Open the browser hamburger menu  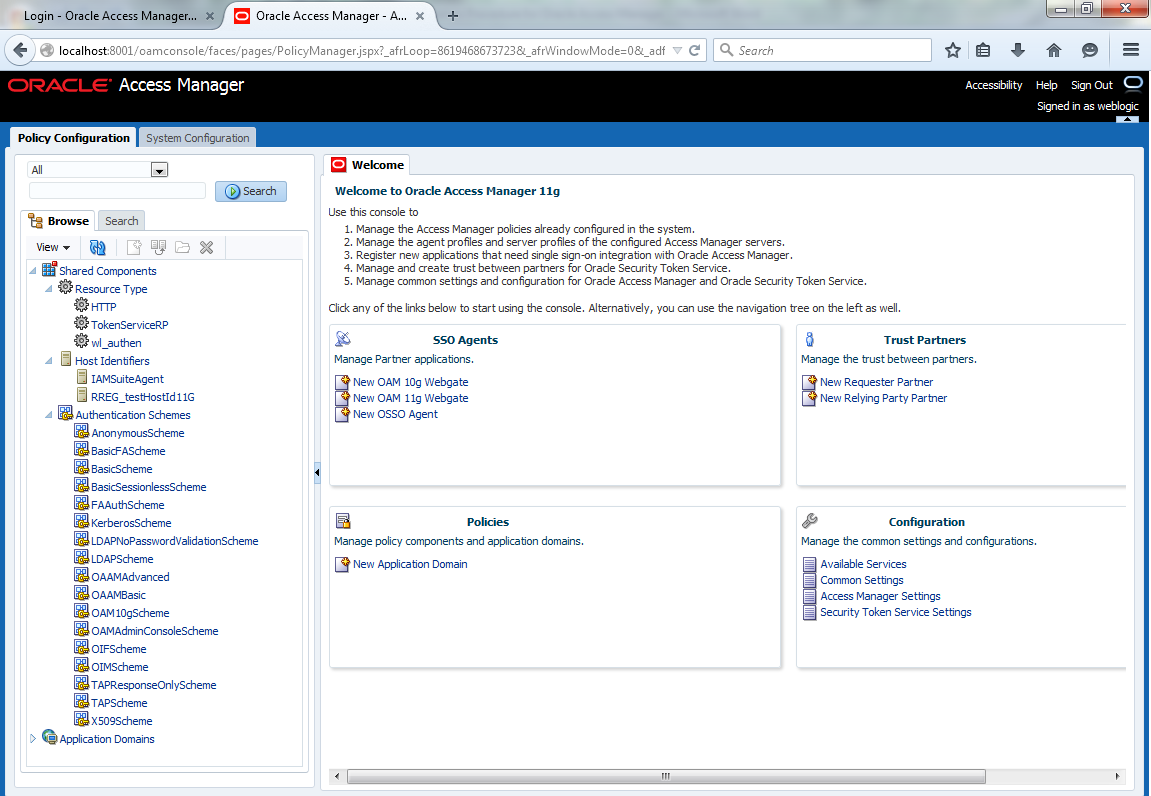[x=1130, y=50]
